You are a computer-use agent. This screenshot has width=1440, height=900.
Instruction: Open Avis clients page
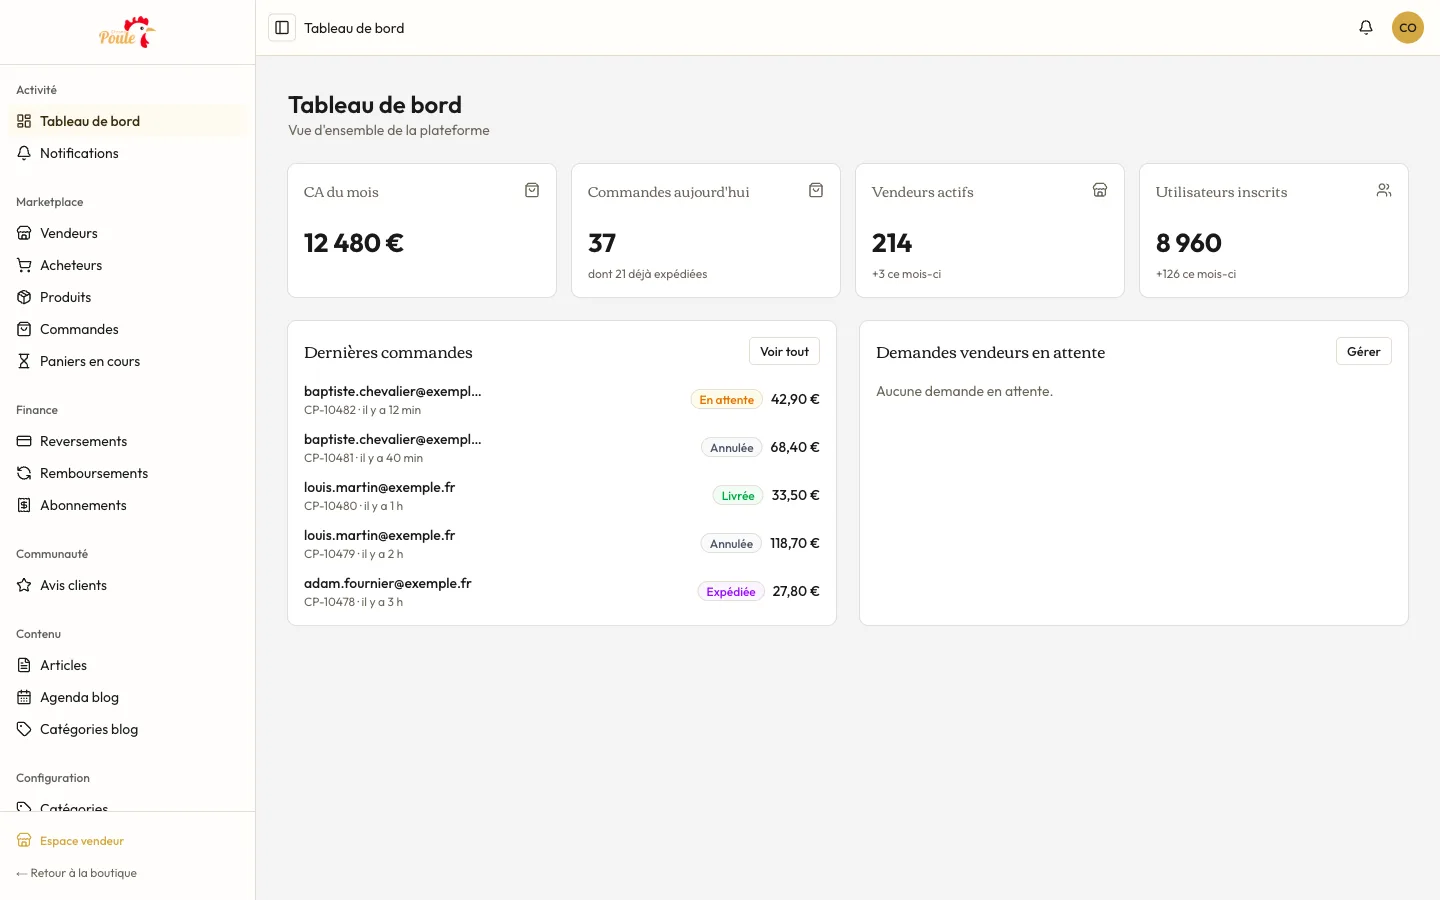coord(126,585)
